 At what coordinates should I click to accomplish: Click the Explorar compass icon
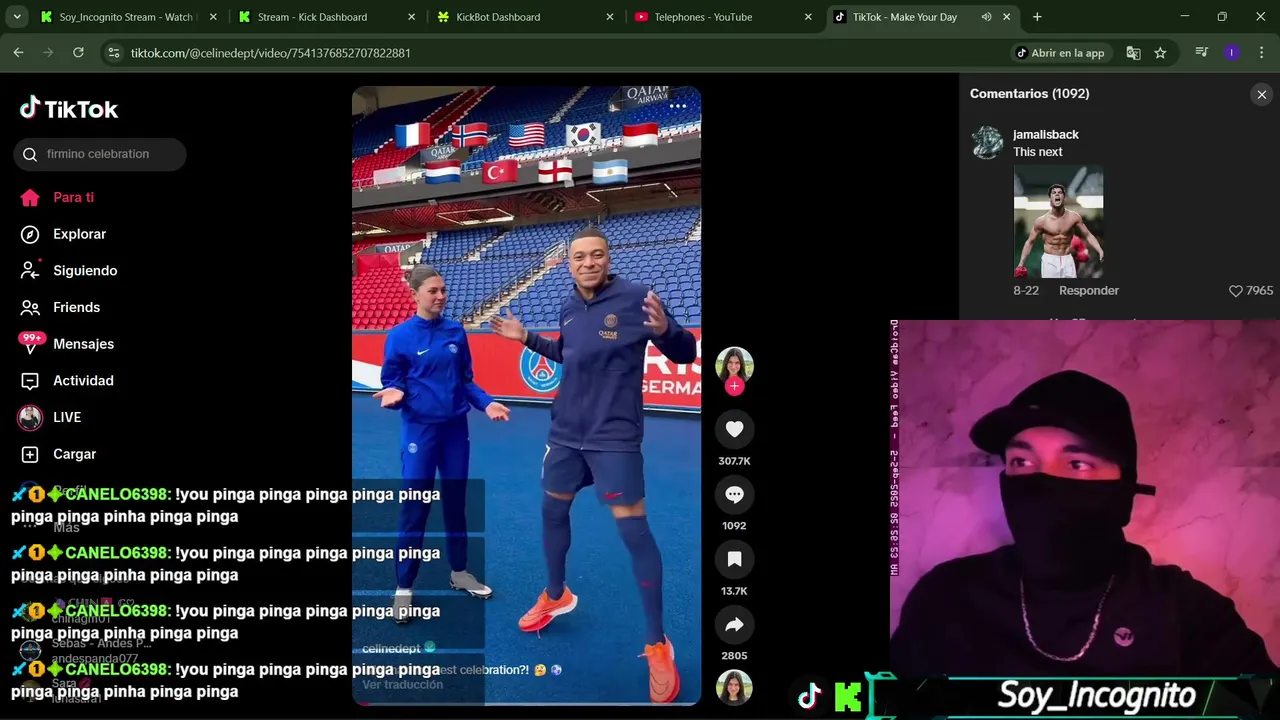pos(30,234)
